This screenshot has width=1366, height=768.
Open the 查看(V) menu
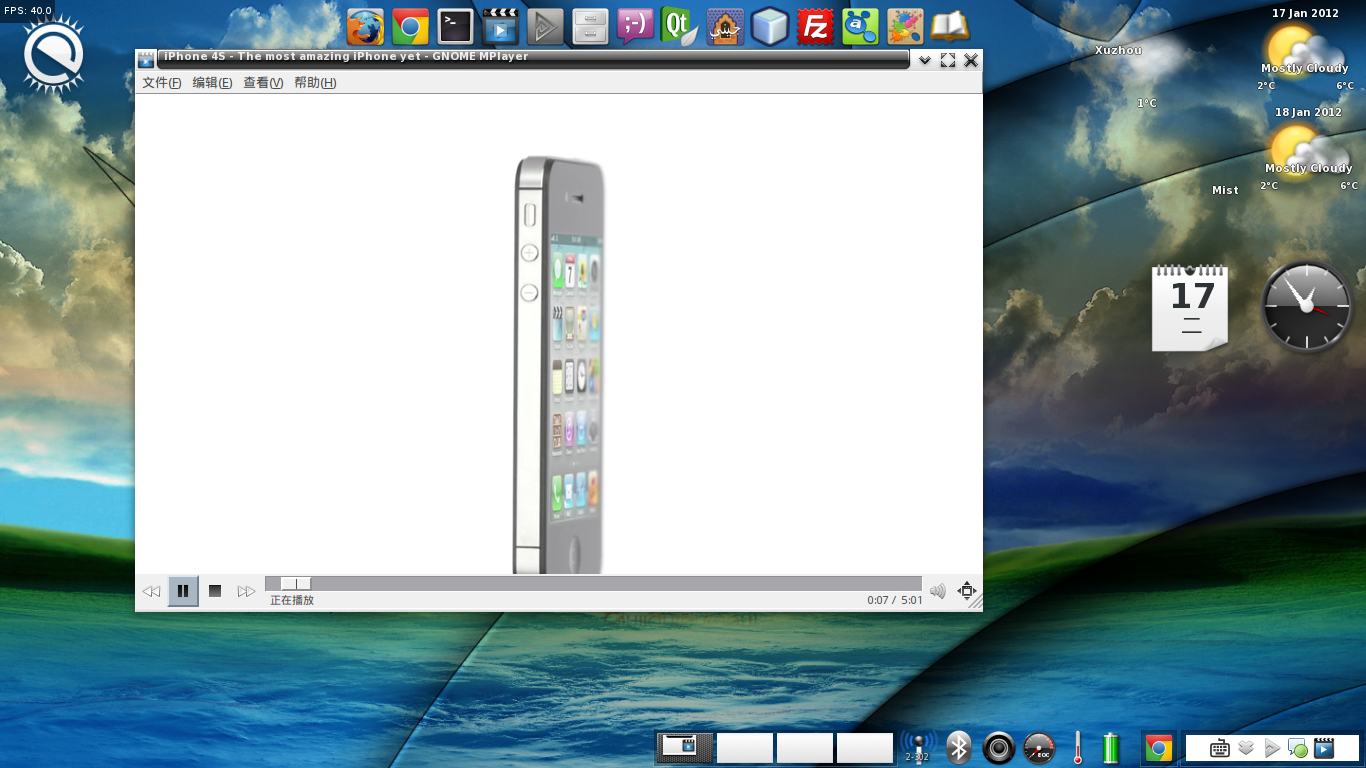click(x=263, y=83)
